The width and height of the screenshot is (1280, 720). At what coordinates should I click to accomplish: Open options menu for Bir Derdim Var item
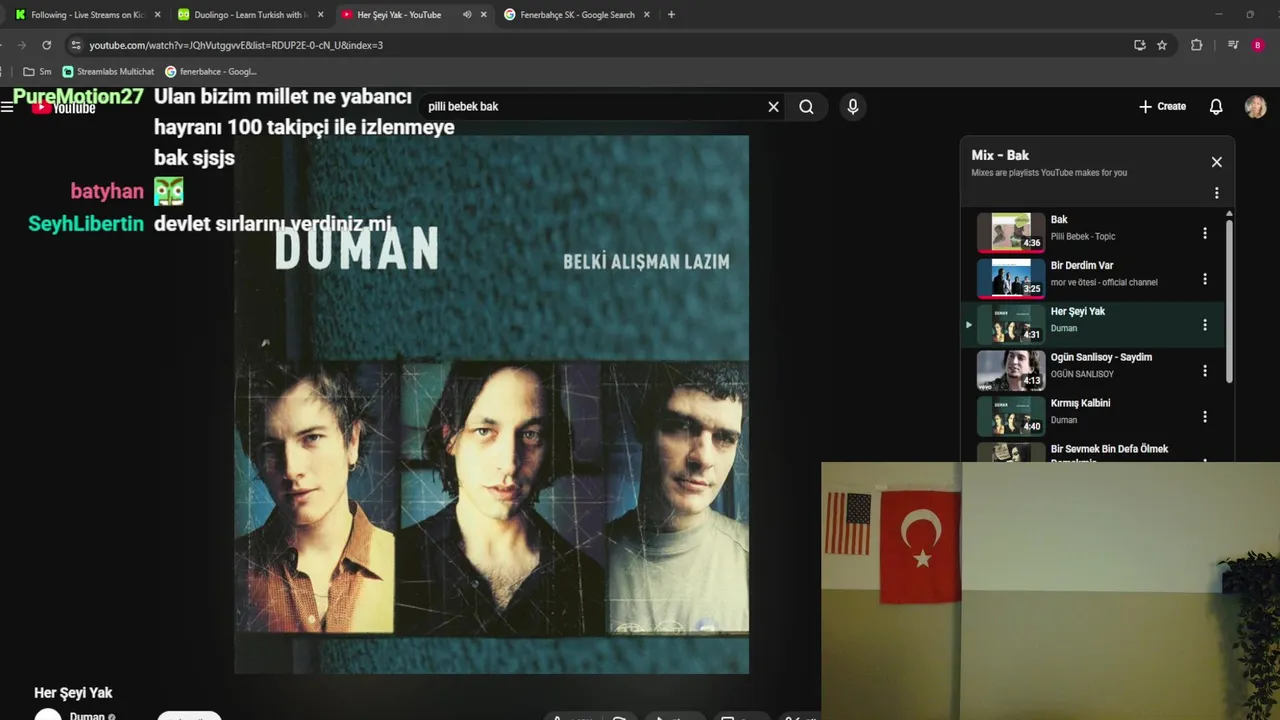click(x=1204, y=279)
